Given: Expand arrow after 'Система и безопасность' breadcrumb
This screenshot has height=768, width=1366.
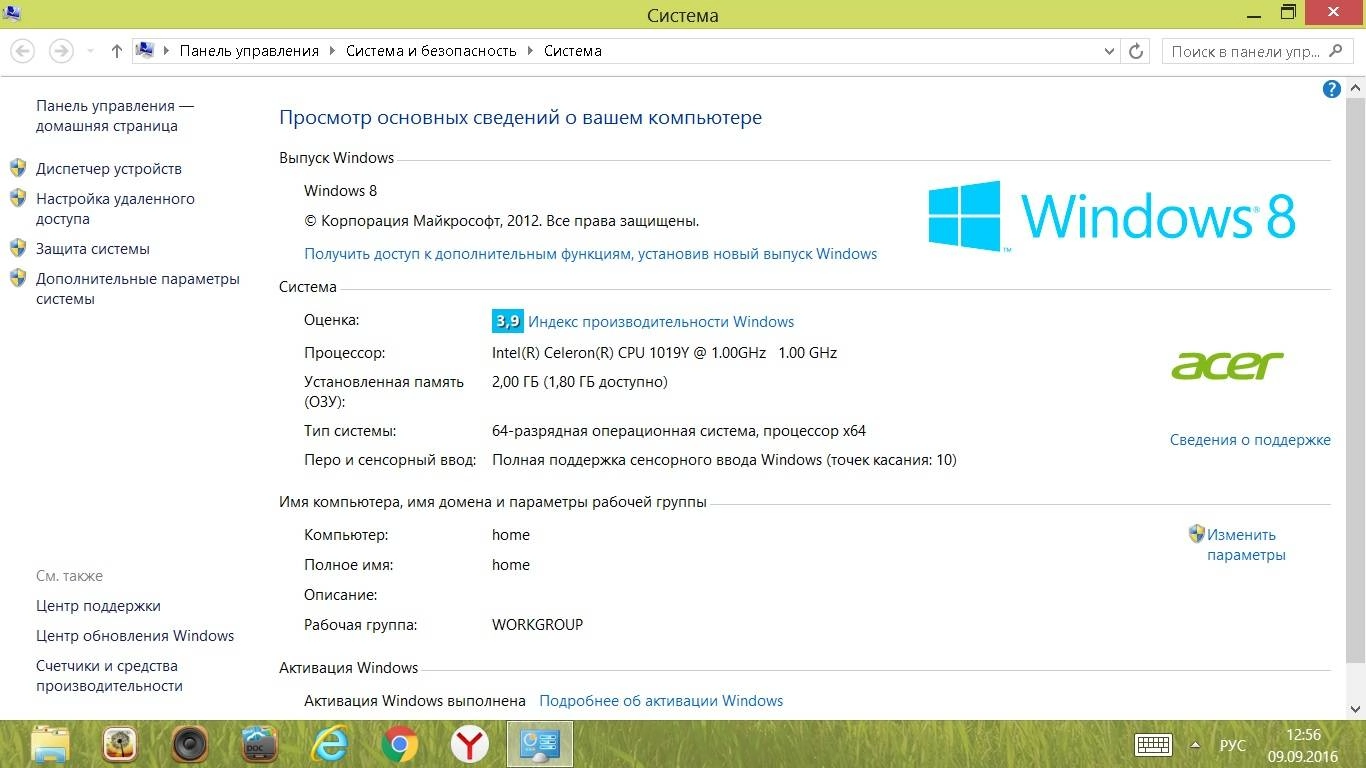Looking at the screenshot, I should [530, 51].
